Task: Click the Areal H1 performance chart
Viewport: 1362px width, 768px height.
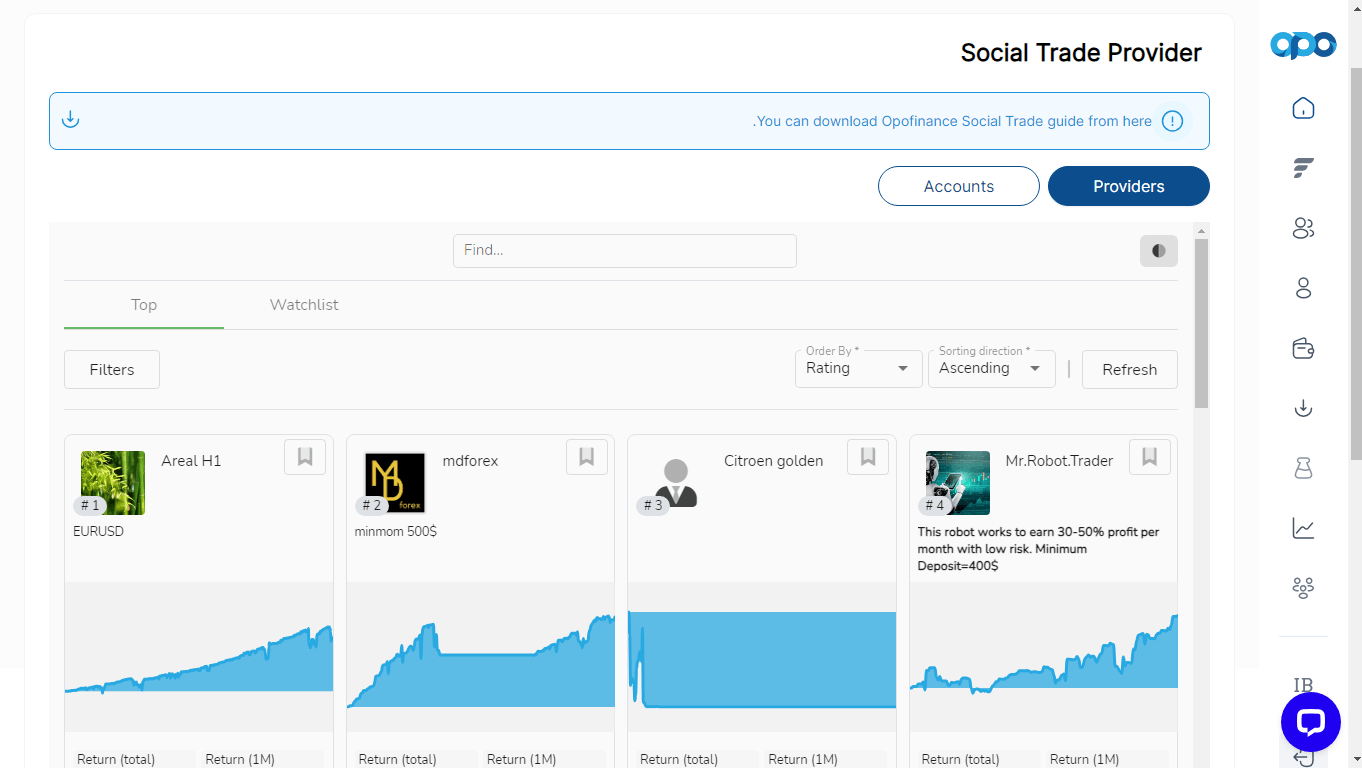Action: click(x=199, y=657)
